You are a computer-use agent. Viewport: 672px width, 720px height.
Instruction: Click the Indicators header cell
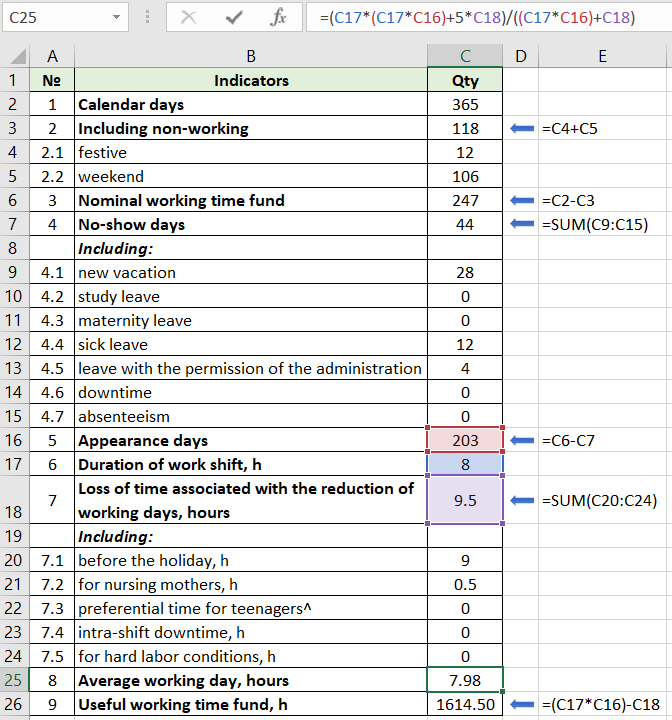pos(251,80)
